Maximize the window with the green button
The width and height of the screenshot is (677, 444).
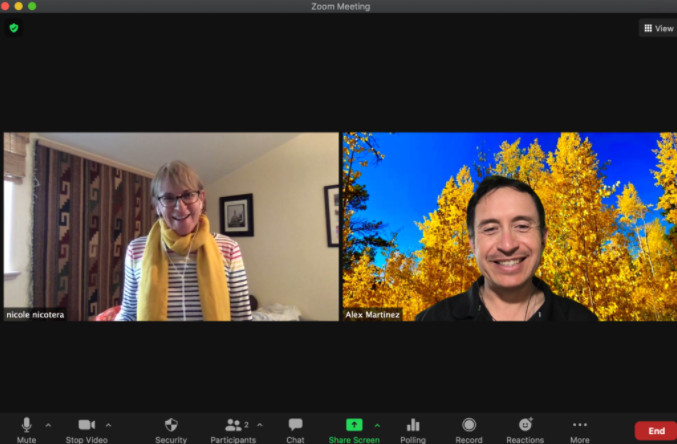click(x=32, y=6)
